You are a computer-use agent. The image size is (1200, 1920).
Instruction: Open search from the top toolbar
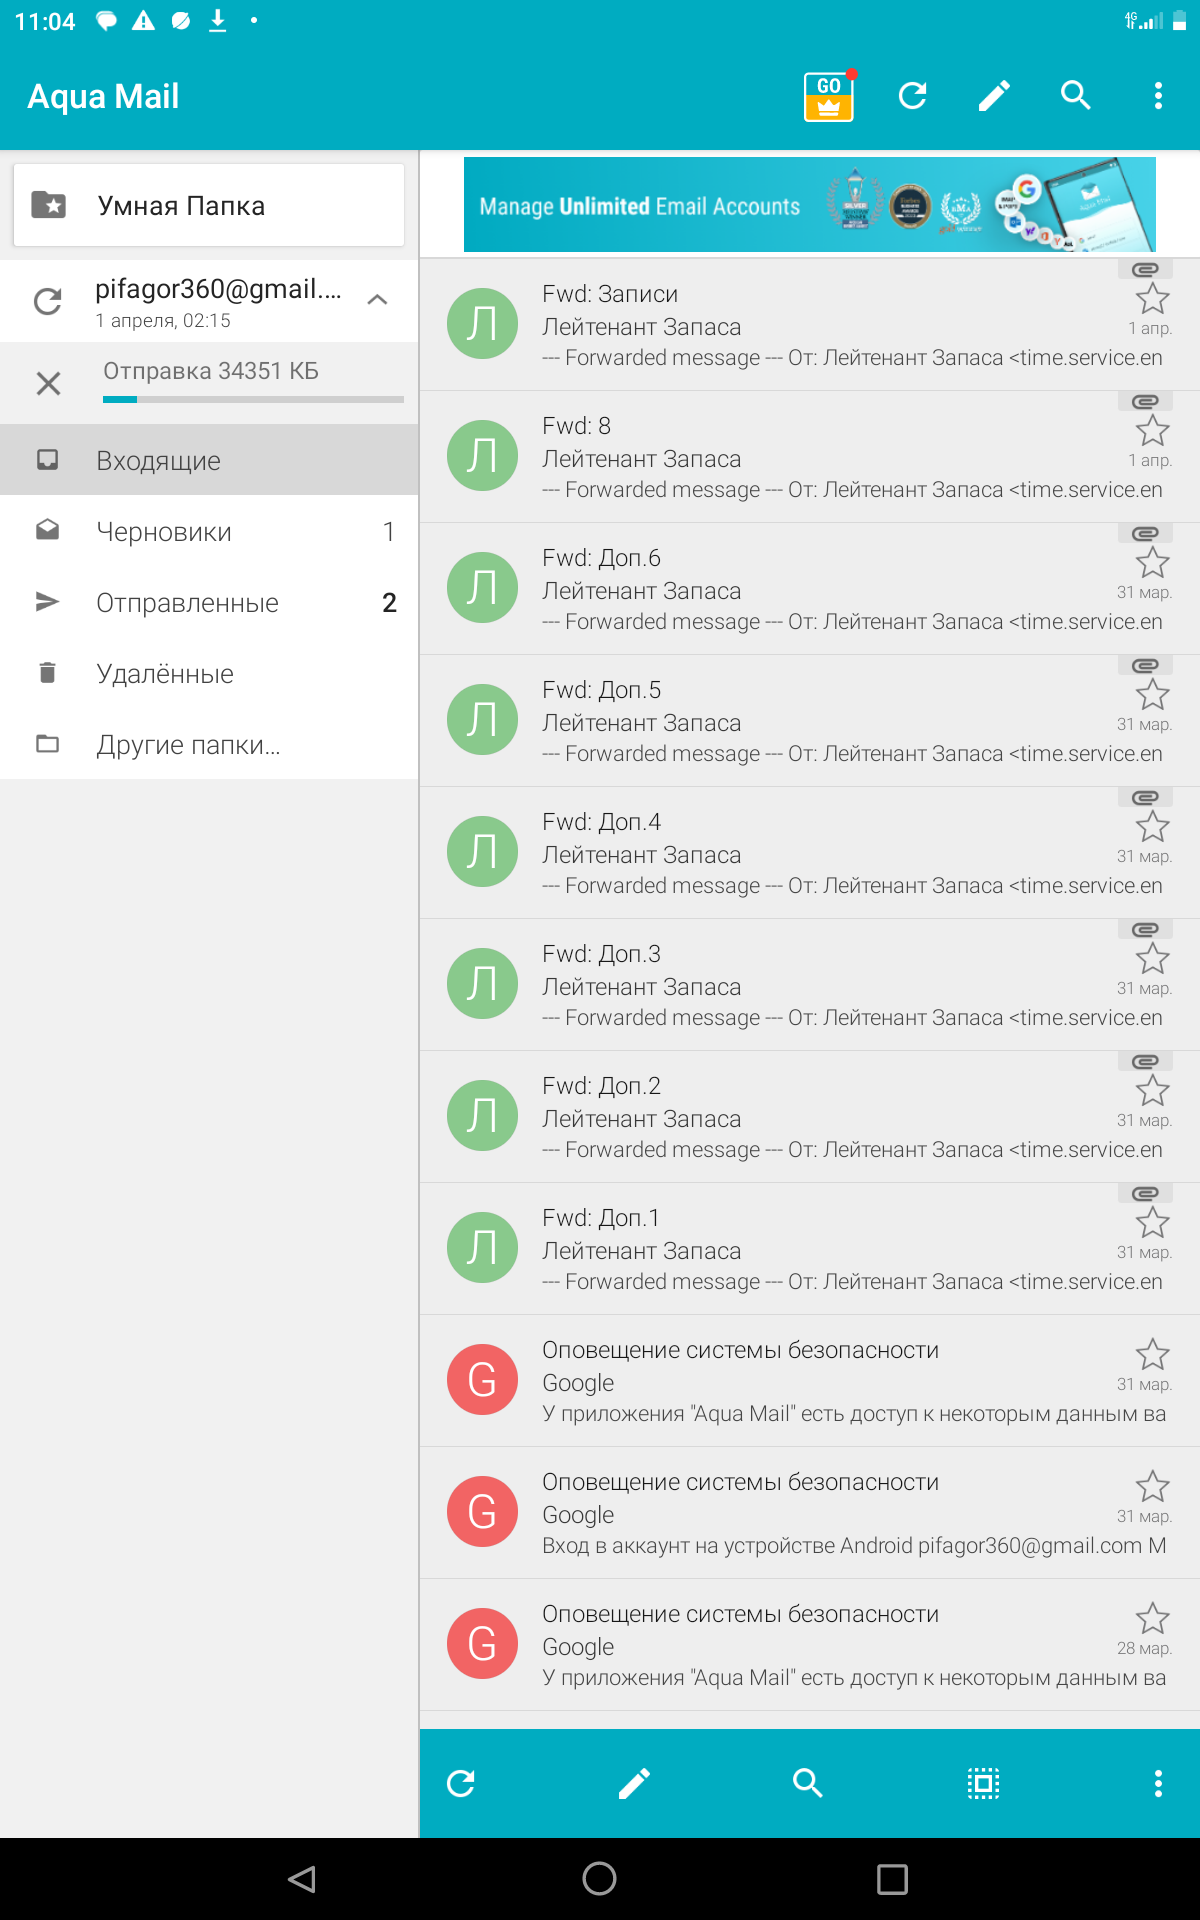pos(1075,96)
